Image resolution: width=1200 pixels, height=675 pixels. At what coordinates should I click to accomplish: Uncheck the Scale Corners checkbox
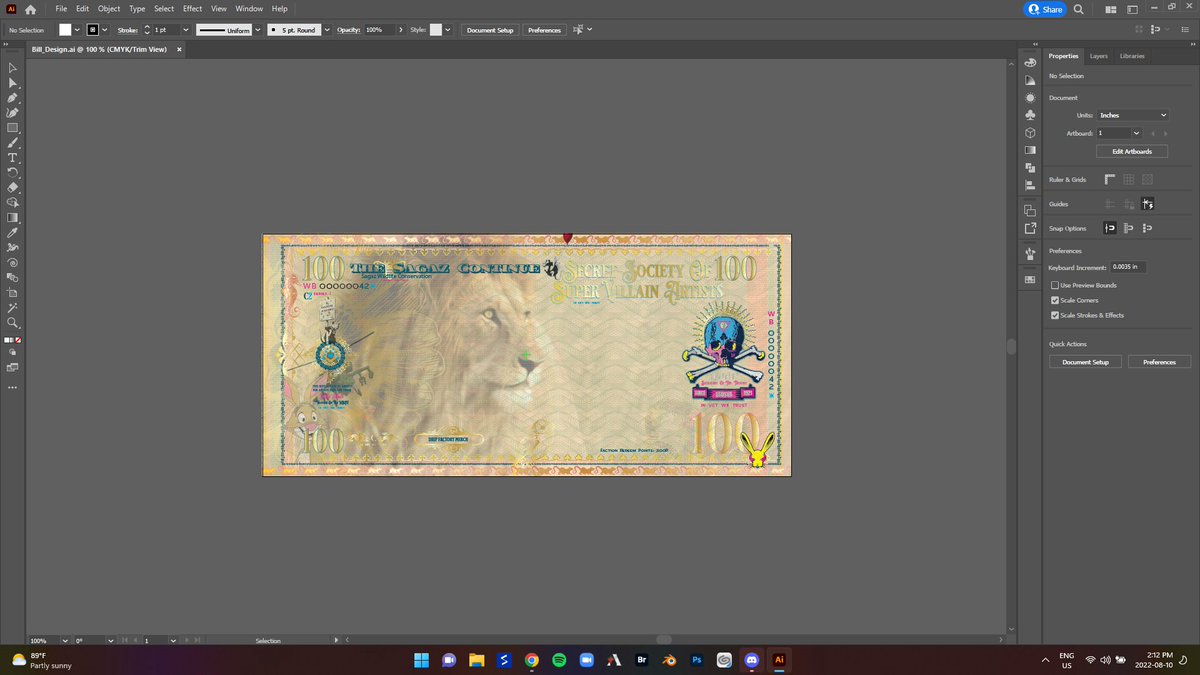(x=1055, y=300)
